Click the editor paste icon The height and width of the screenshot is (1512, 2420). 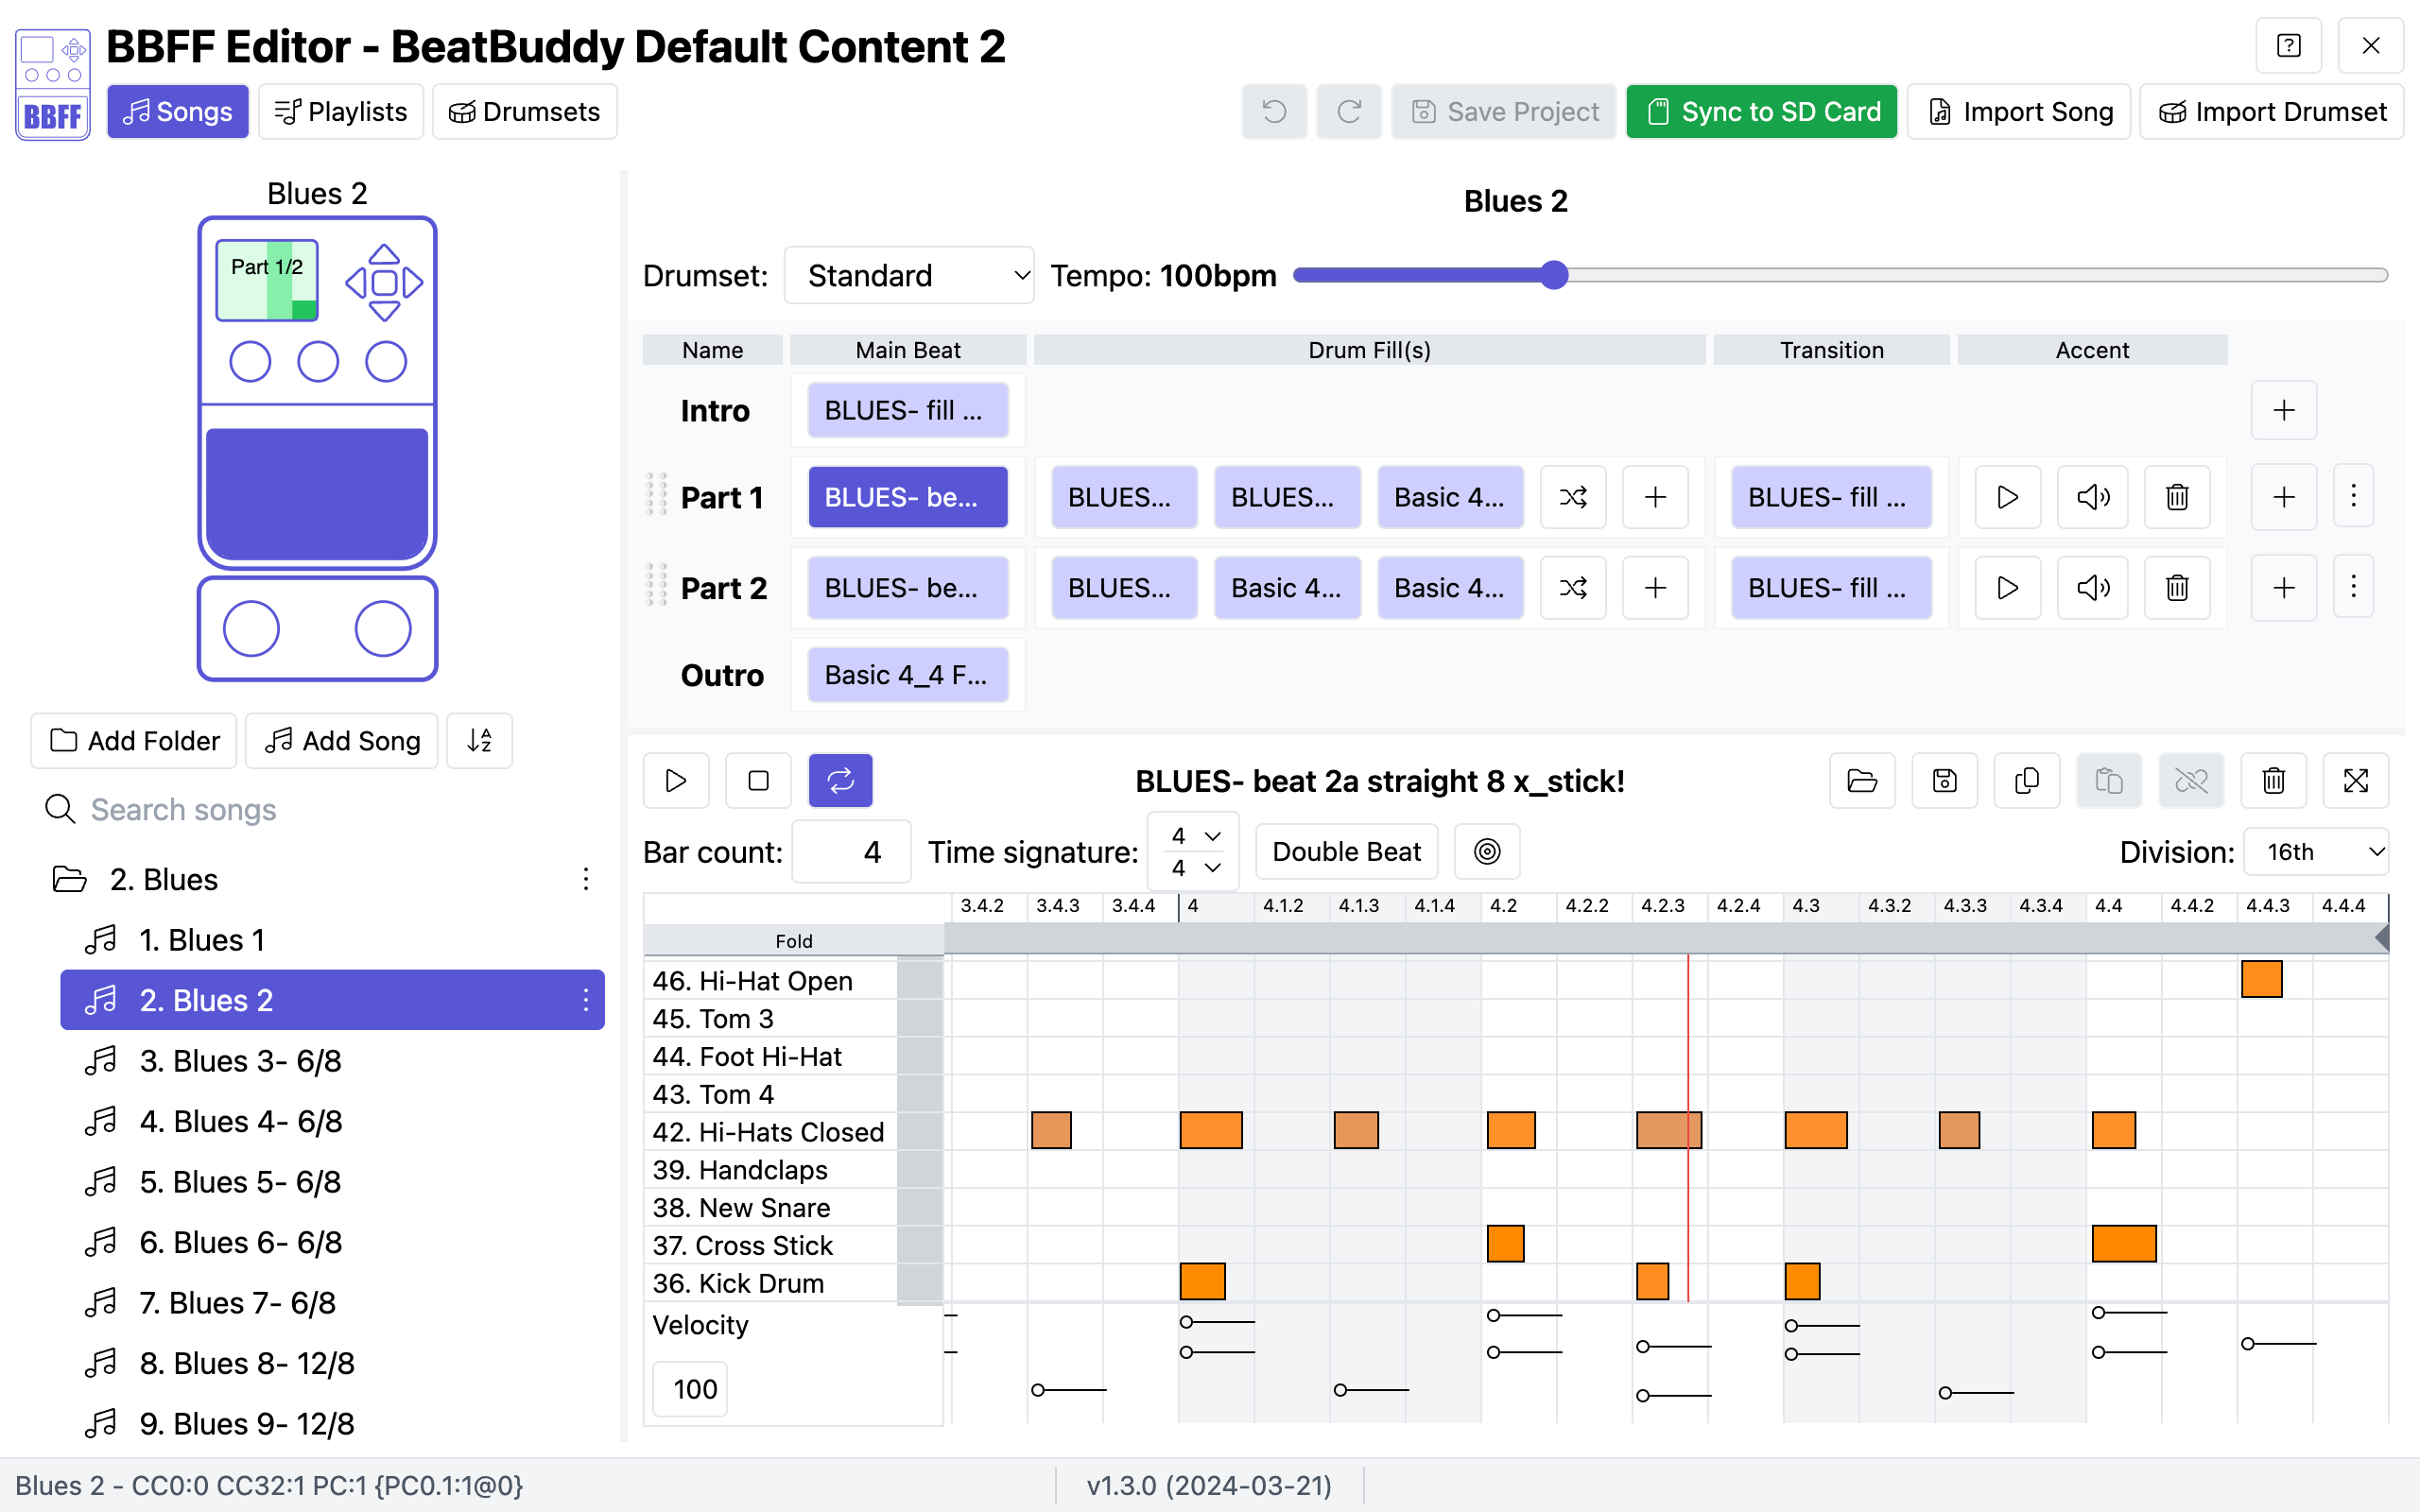(2109, 780)
